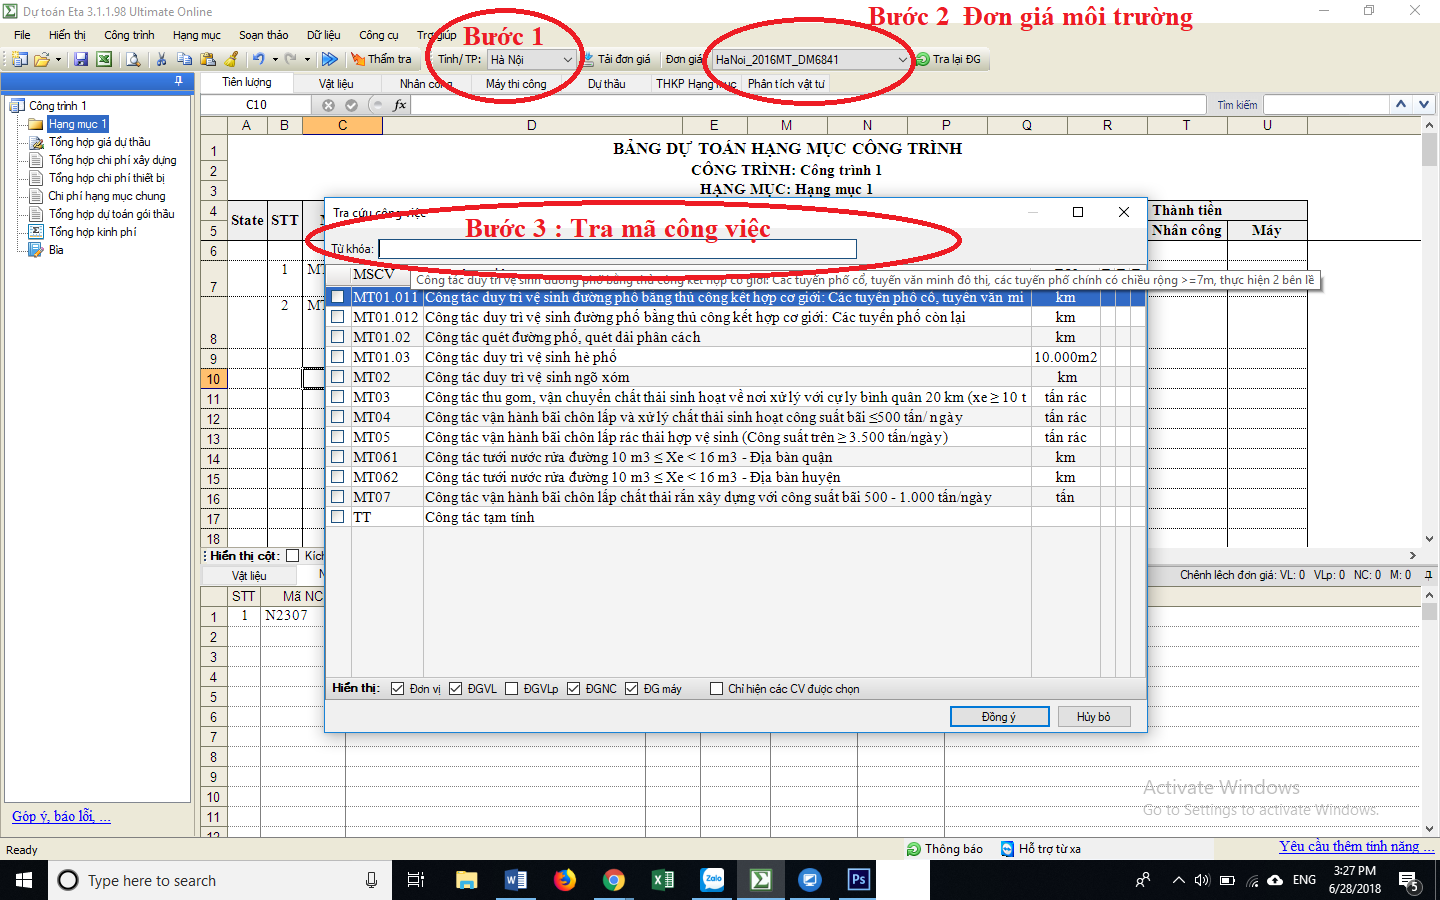Open the Open-folder icon dropdown arrow
Viewport: 1440px width, 900px height.
[58, 60]
